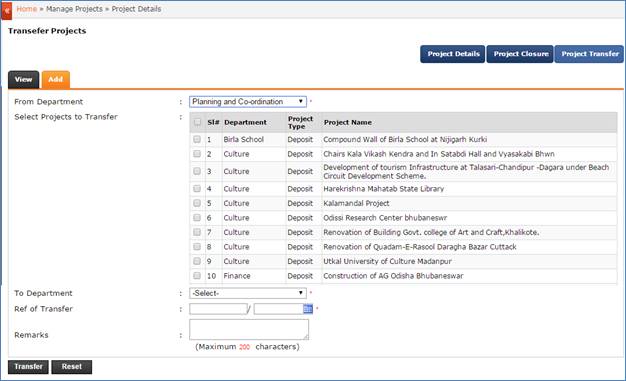Click the Transfer button at bottom

click(28, 367)
